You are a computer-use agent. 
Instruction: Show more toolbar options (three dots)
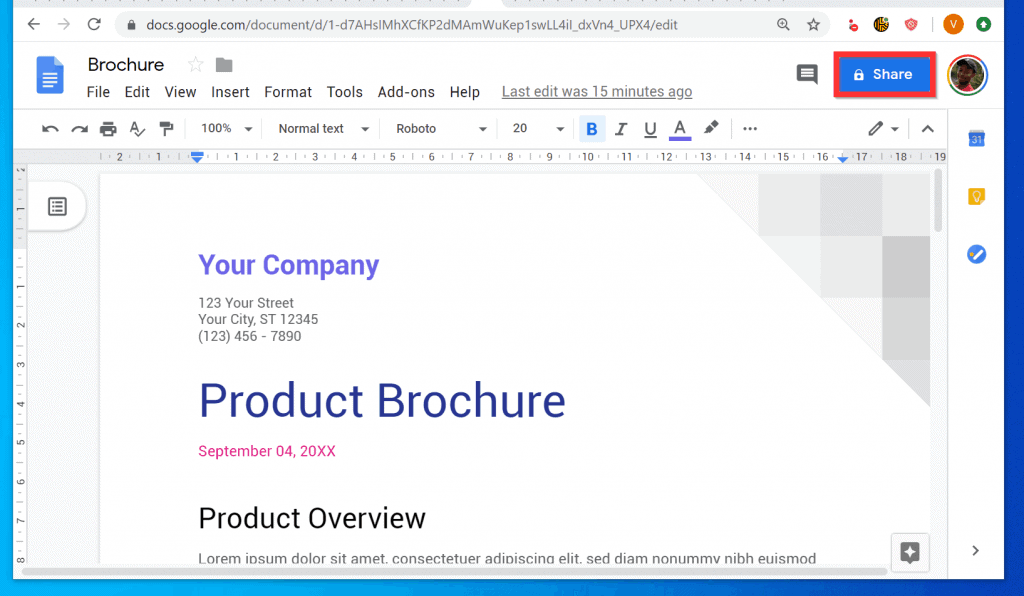pyautogui.click(x=750, y=129)
